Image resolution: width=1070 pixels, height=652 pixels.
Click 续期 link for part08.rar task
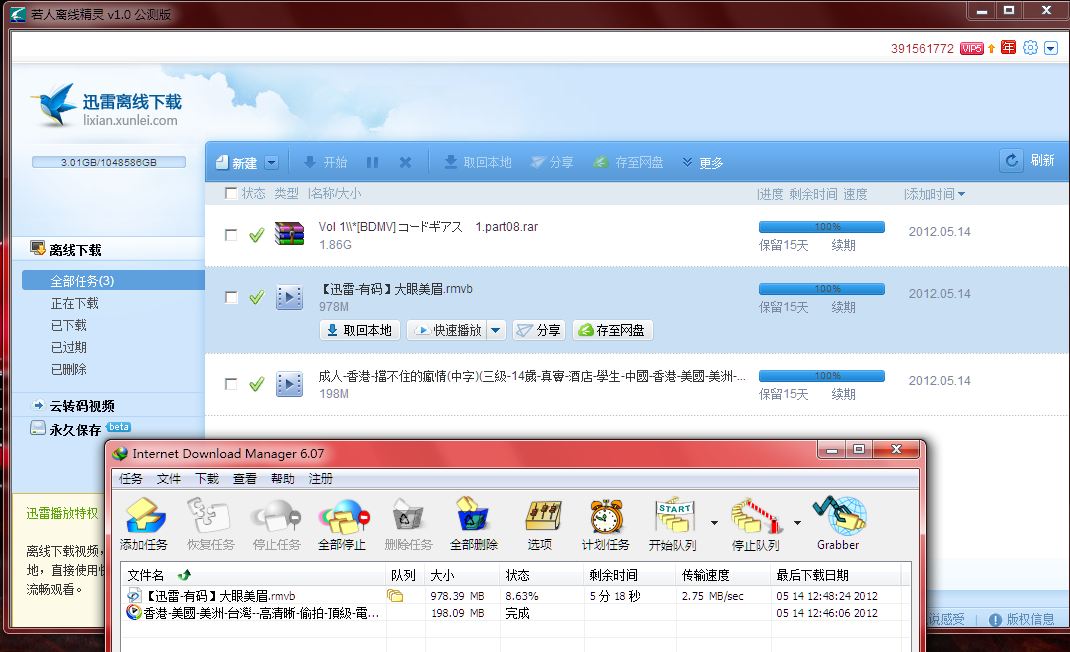[843, 245]
